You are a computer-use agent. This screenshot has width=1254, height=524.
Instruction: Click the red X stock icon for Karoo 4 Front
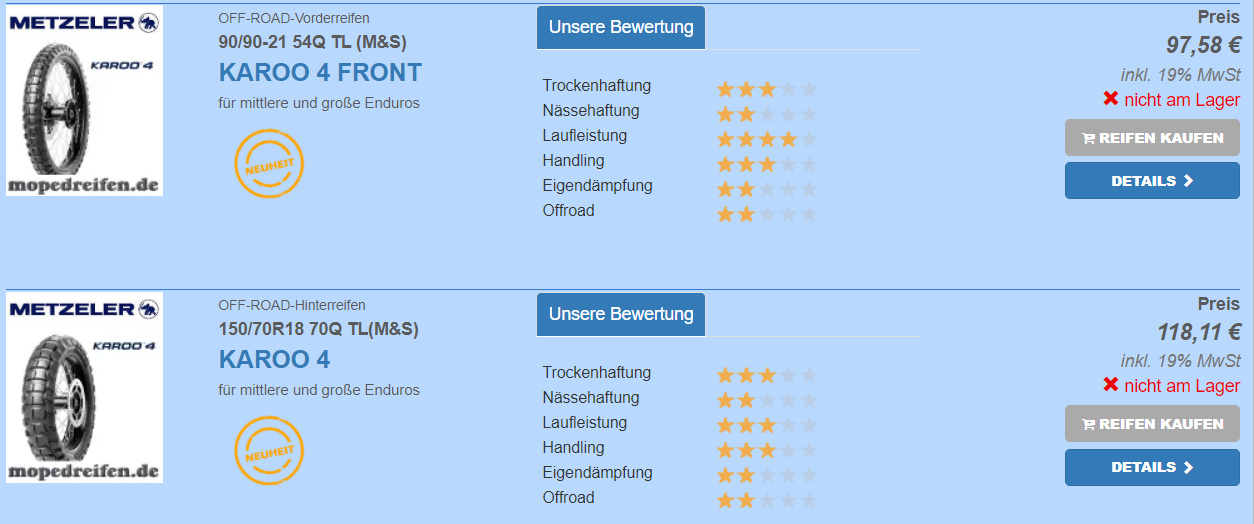click(x=1110, y=99)
